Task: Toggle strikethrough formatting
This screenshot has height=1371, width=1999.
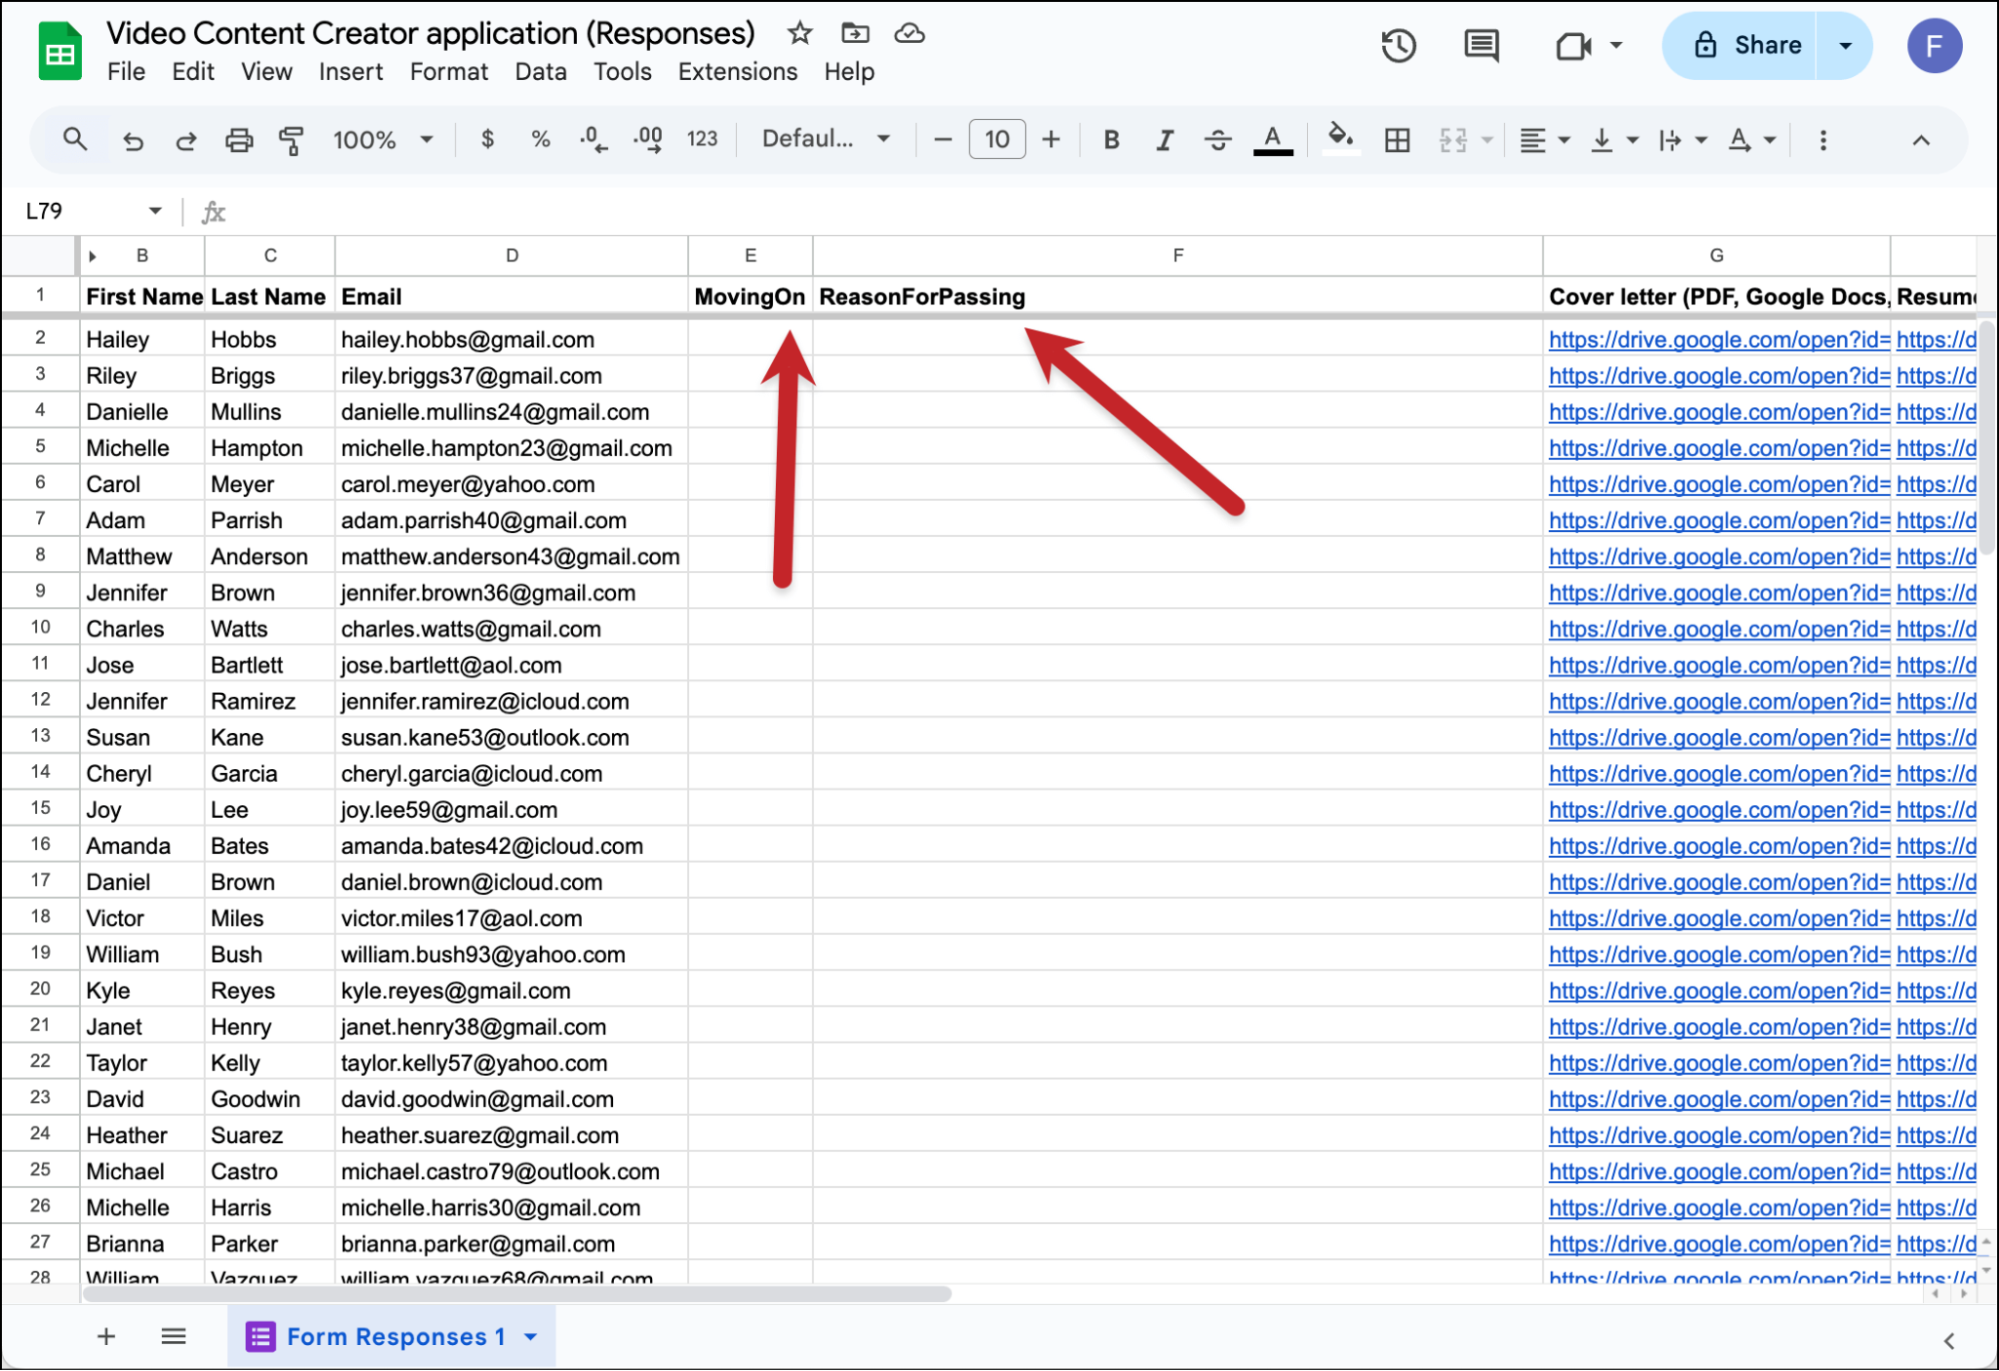Action: pos(1217,140)
